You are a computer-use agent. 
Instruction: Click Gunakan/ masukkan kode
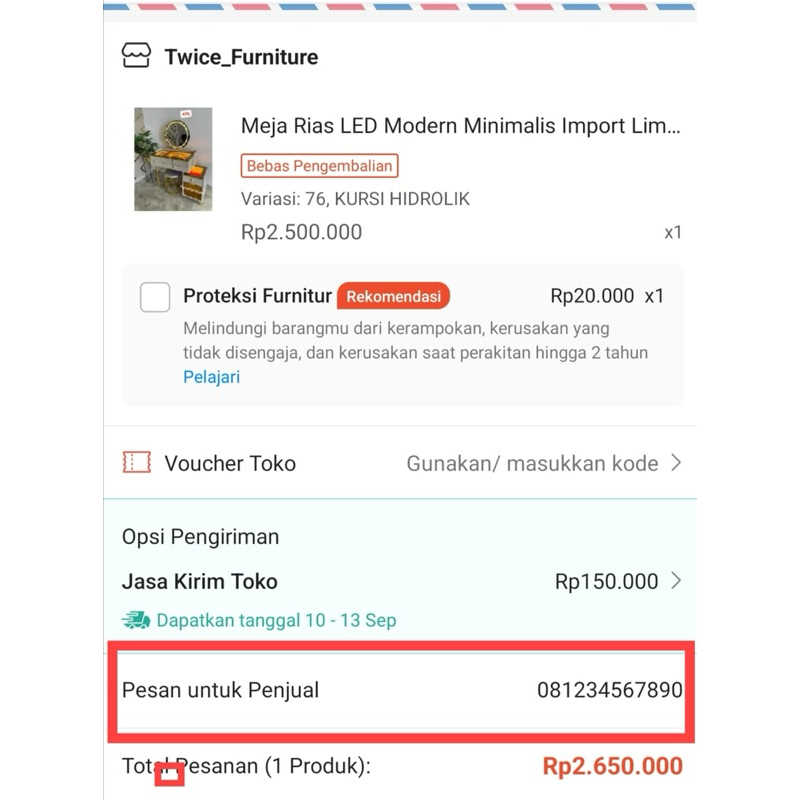pos(532,463)
